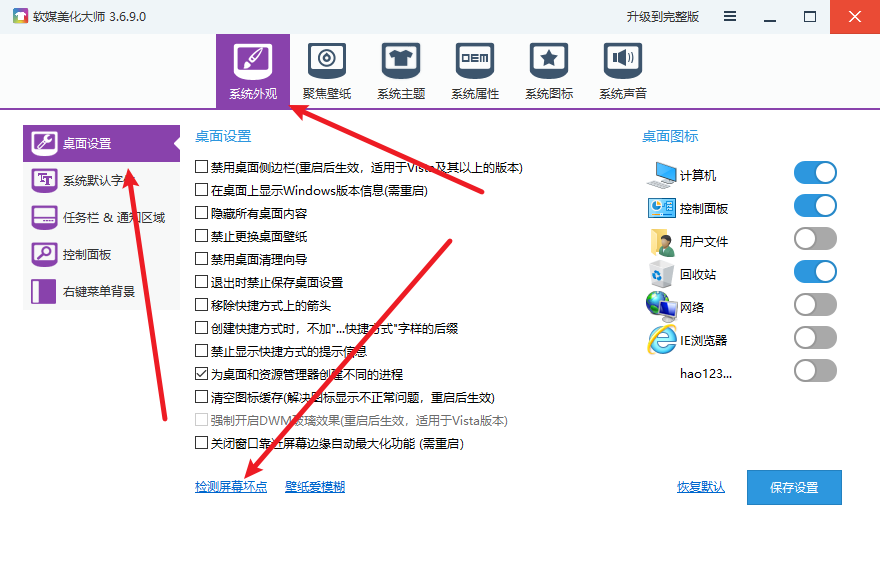Open the 系统图标 star icon
The width and height of the screenshot is (880, 587).
coord(549,61)
